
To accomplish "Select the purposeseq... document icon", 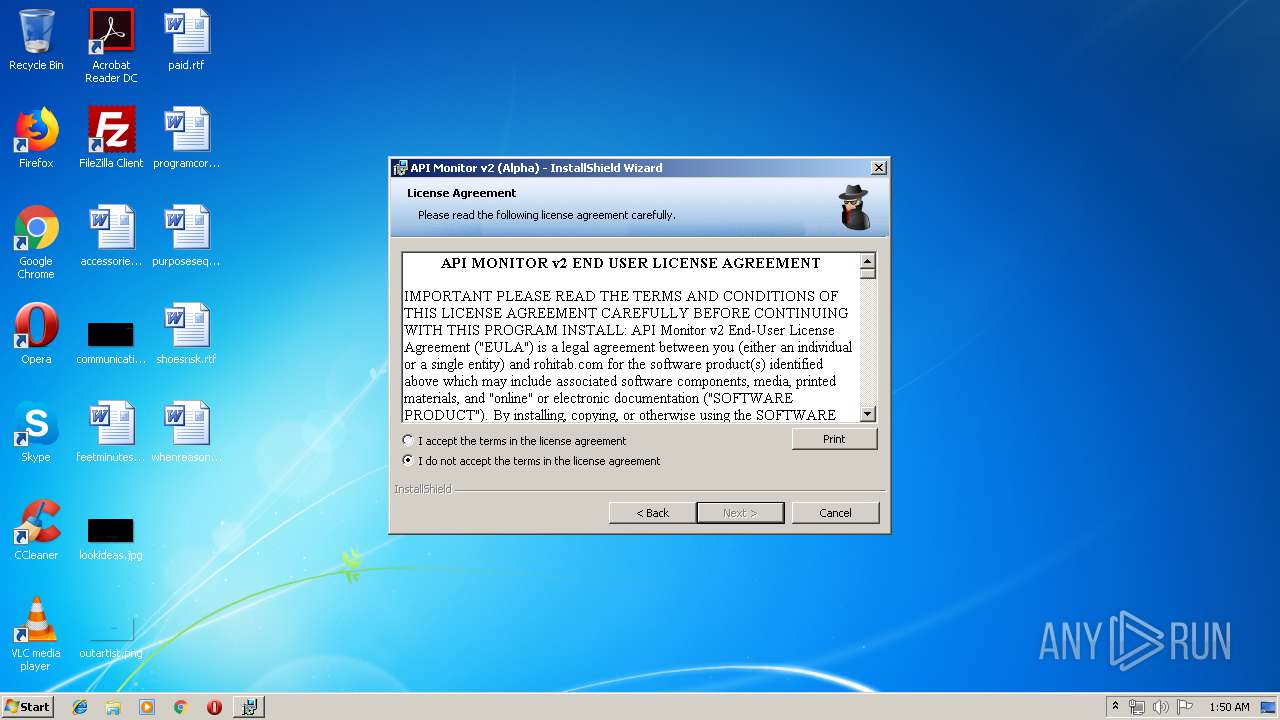I will [x=186, y=236].
